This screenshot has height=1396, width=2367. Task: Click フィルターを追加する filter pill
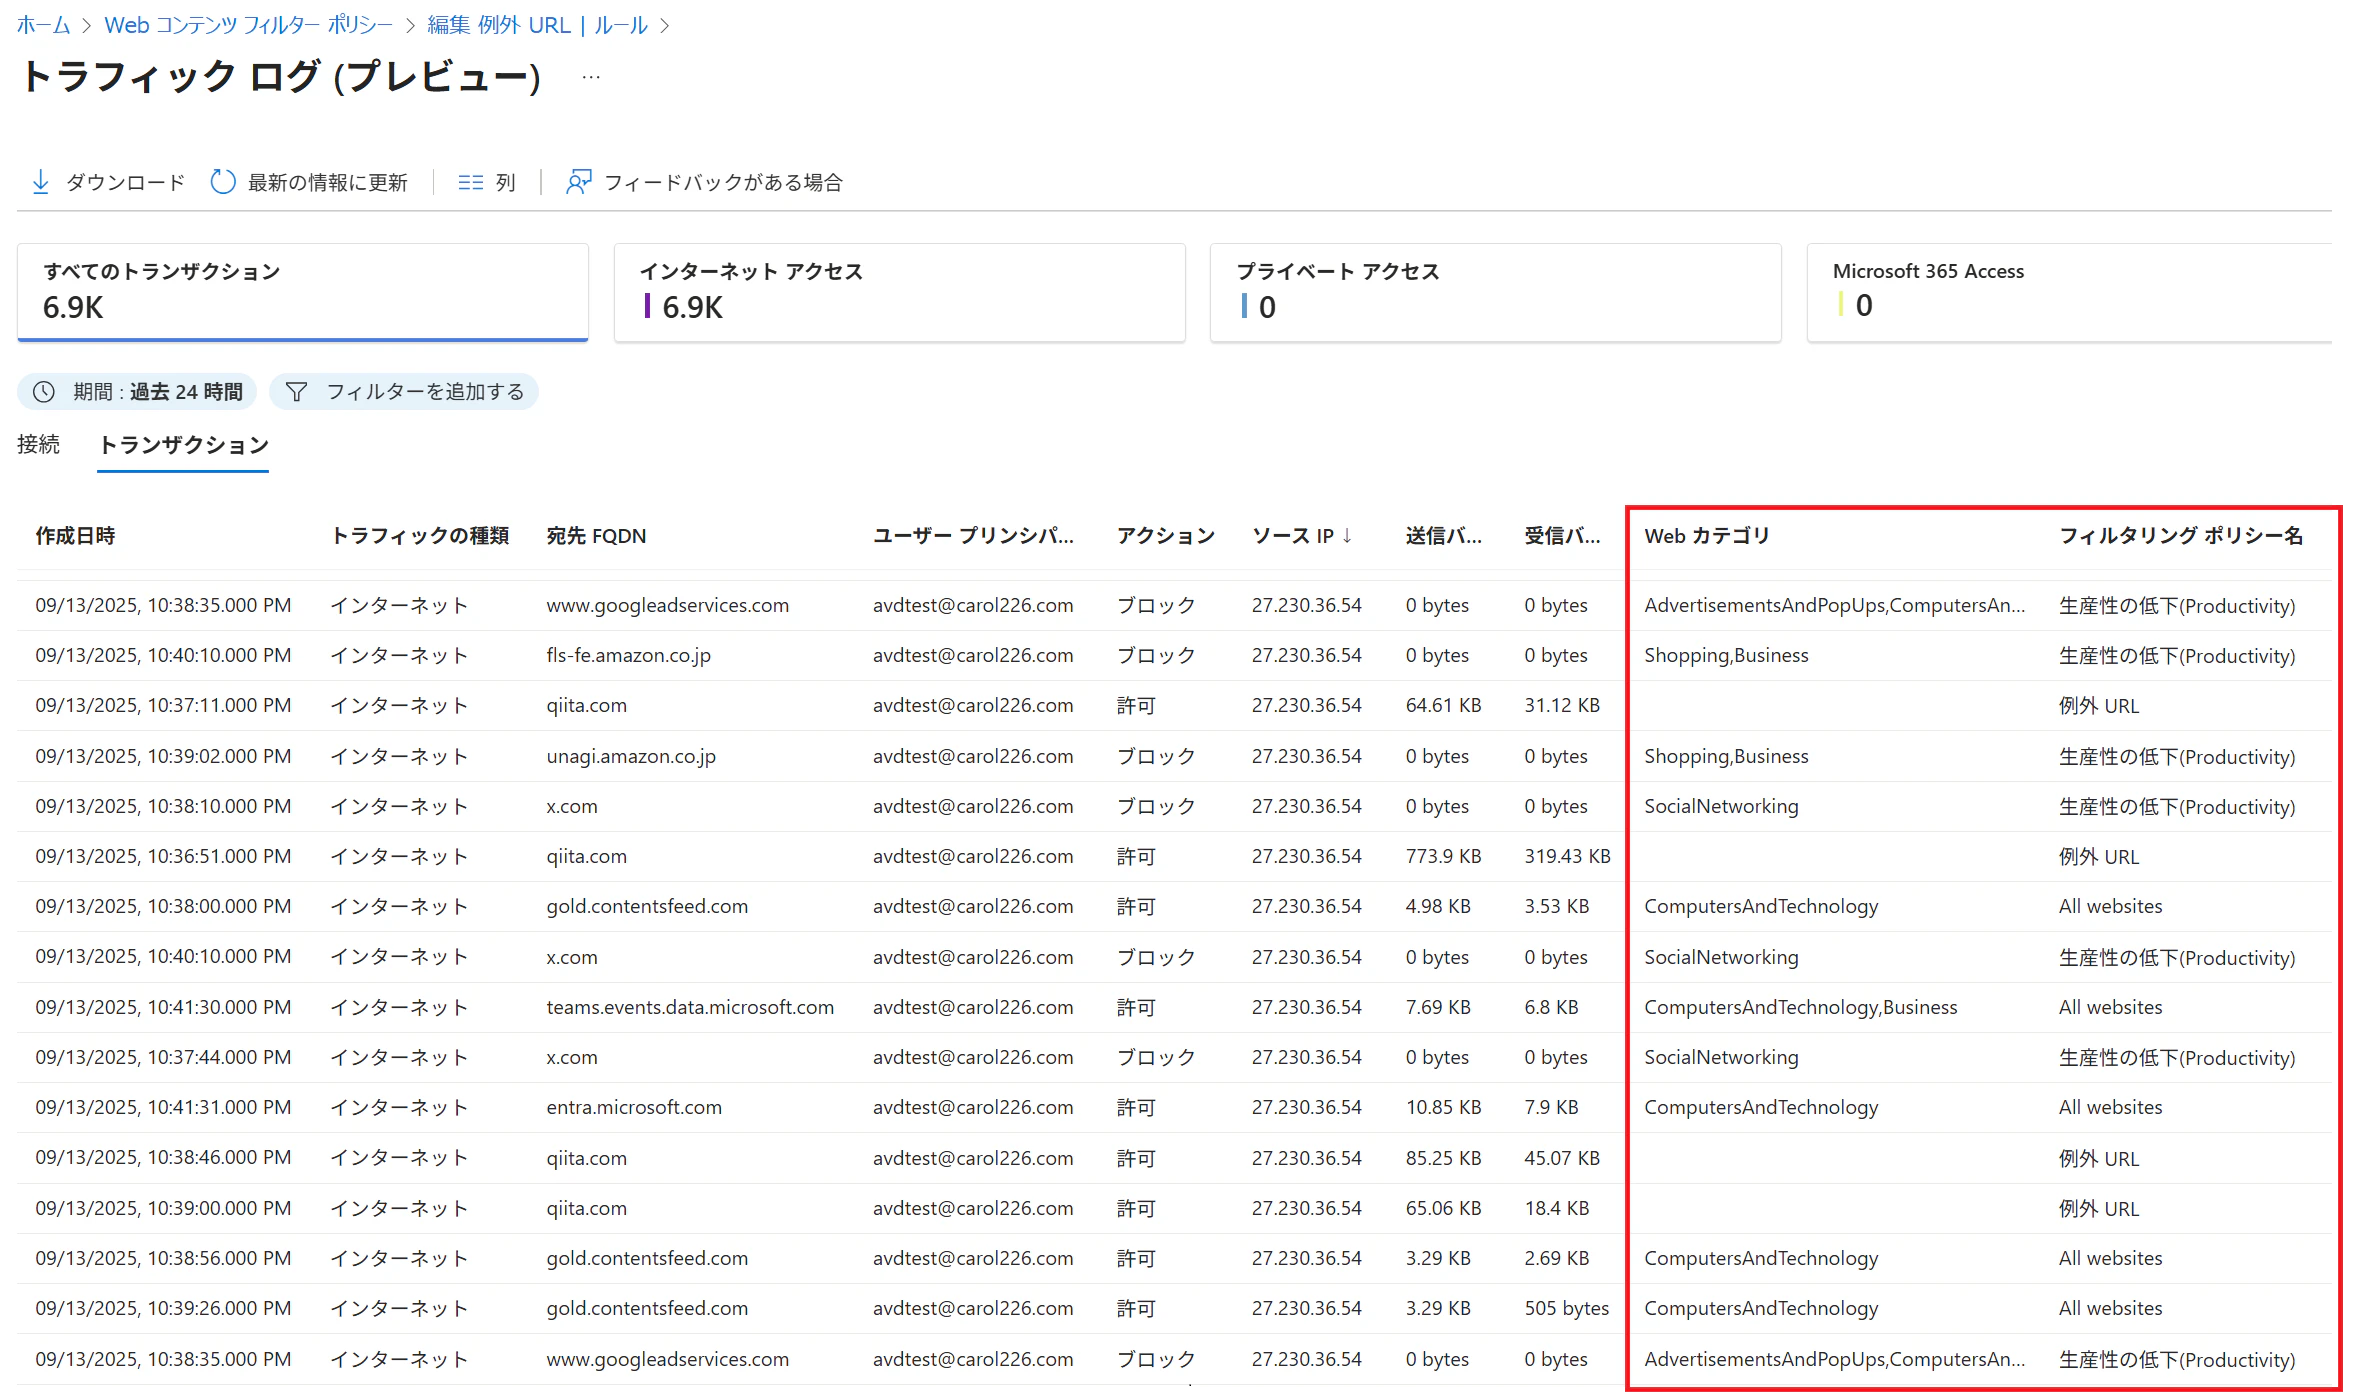404,392
